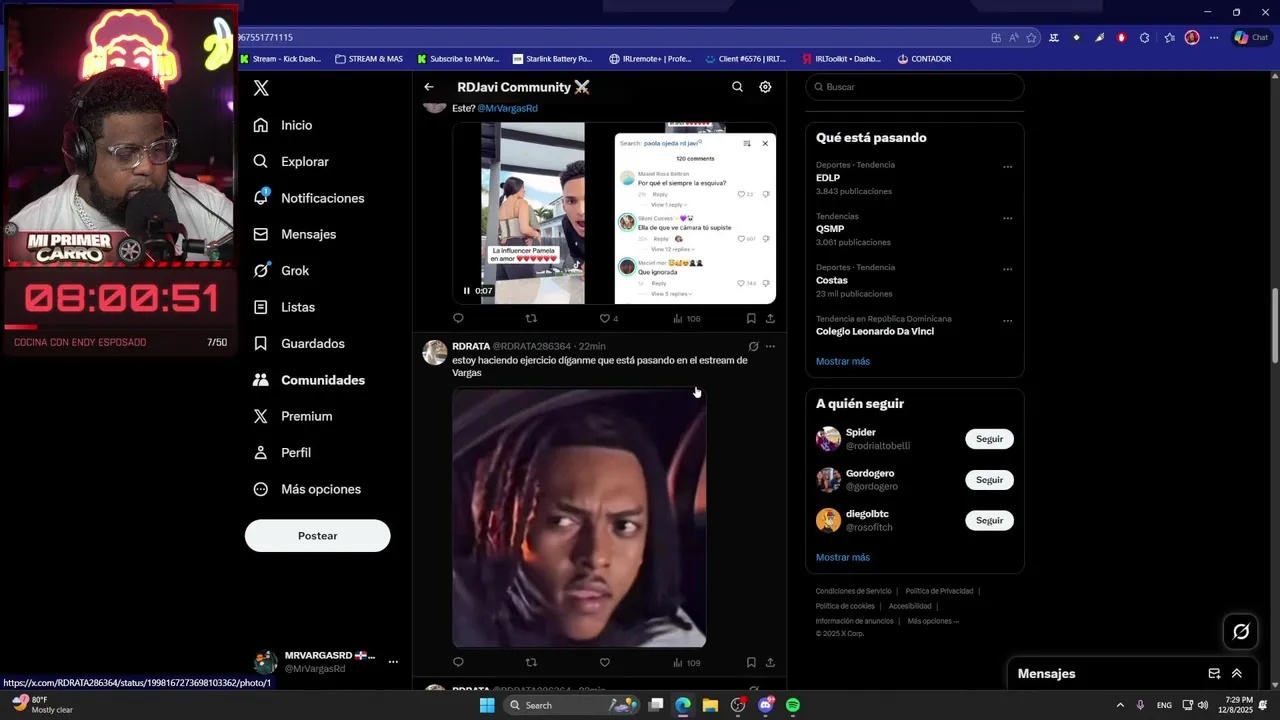Open Inicio in the X sidebar
Screen dimensions: 1280x720
[283, 125]
